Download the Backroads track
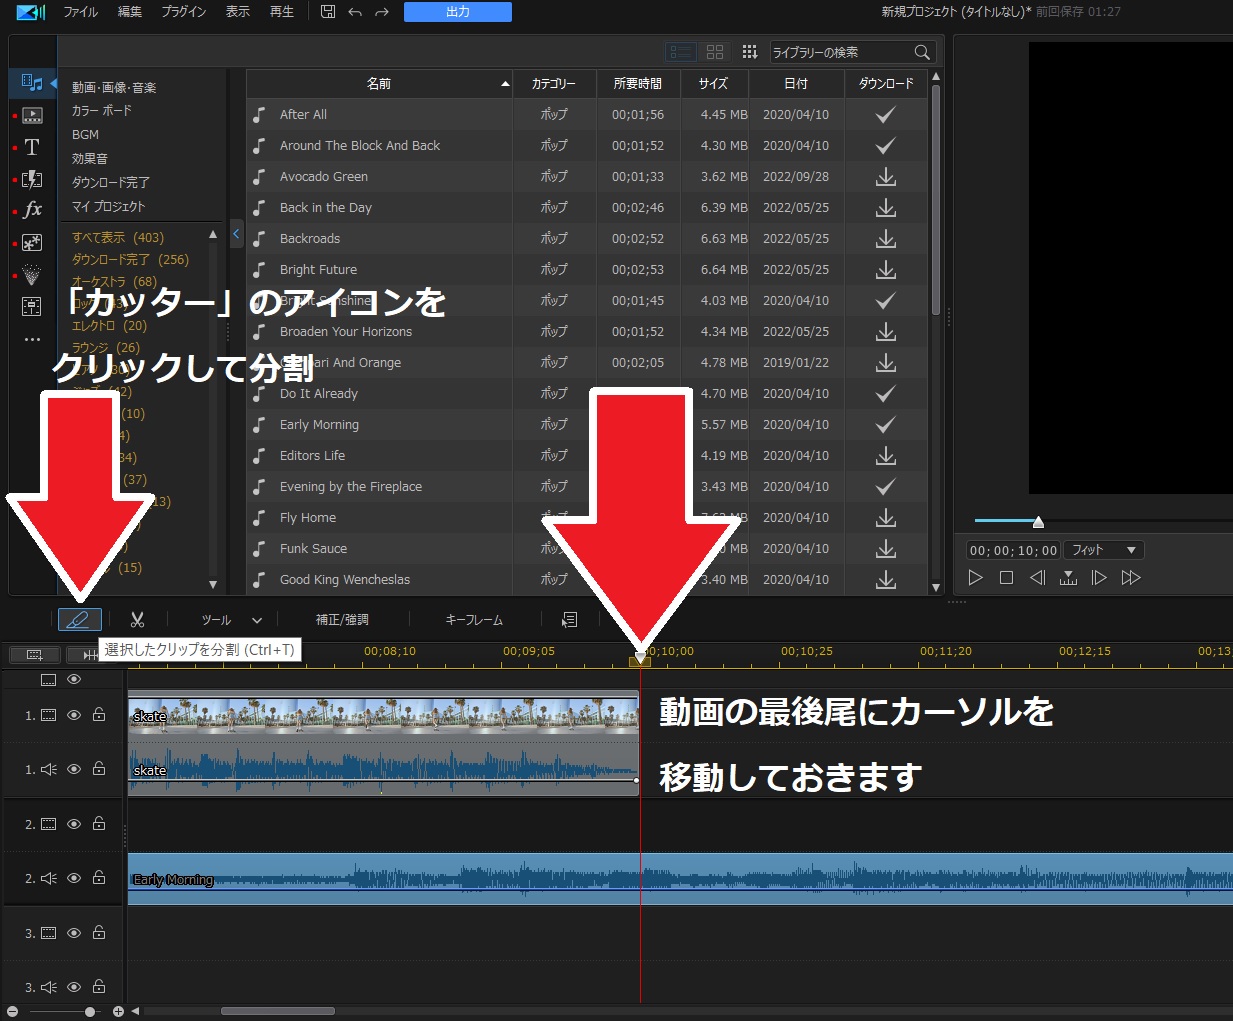The image size is (1233, 1021). (885, 239)
